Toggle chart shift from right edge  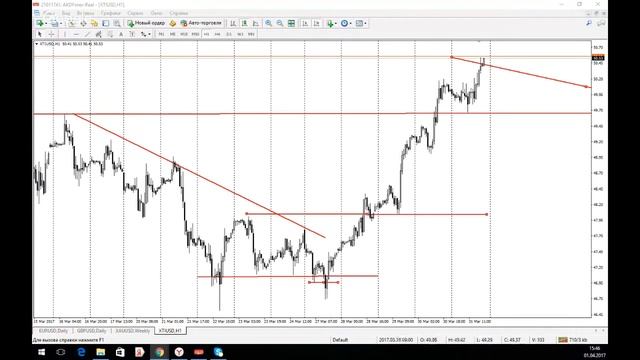click(x=316, y=23)
